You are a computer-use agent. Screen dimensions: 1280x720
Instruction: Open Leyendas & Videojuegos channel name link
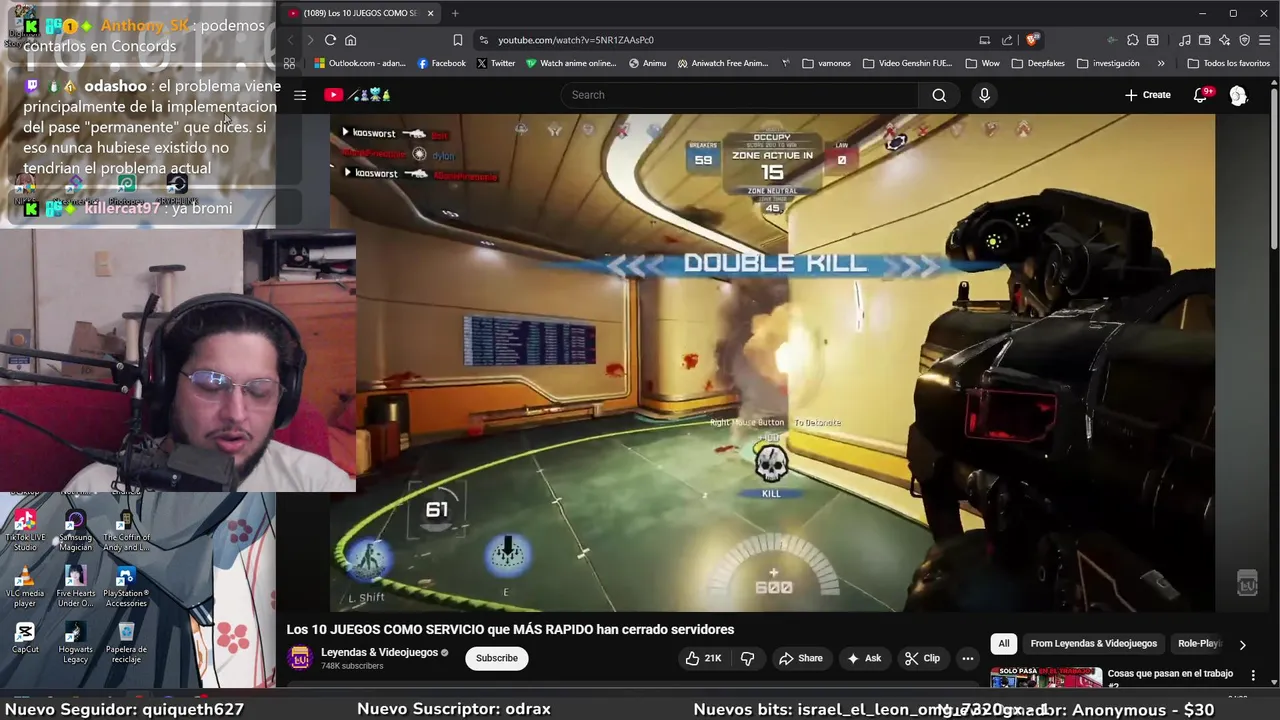click(379, 652)
